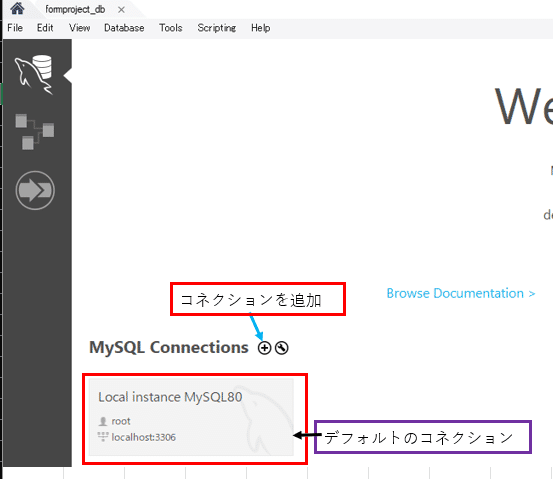Switch to the formproject_db tab

[x=75, y=10]
